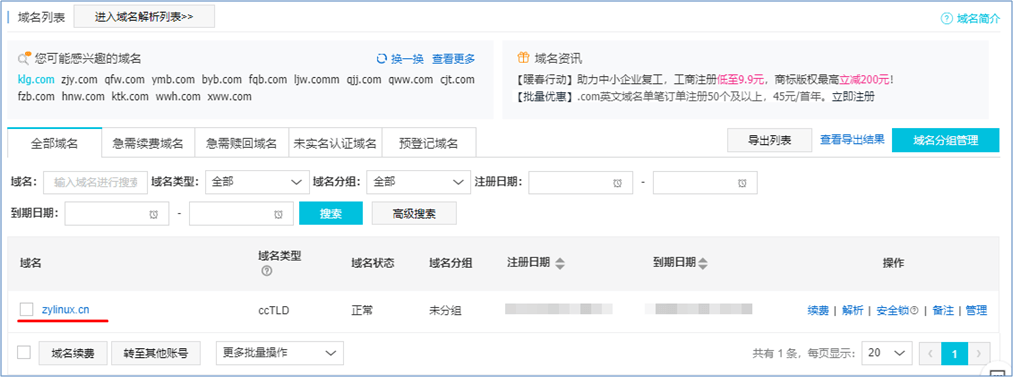Click suggested domain xww.com
1013x377 pixels.
point(229,97)
